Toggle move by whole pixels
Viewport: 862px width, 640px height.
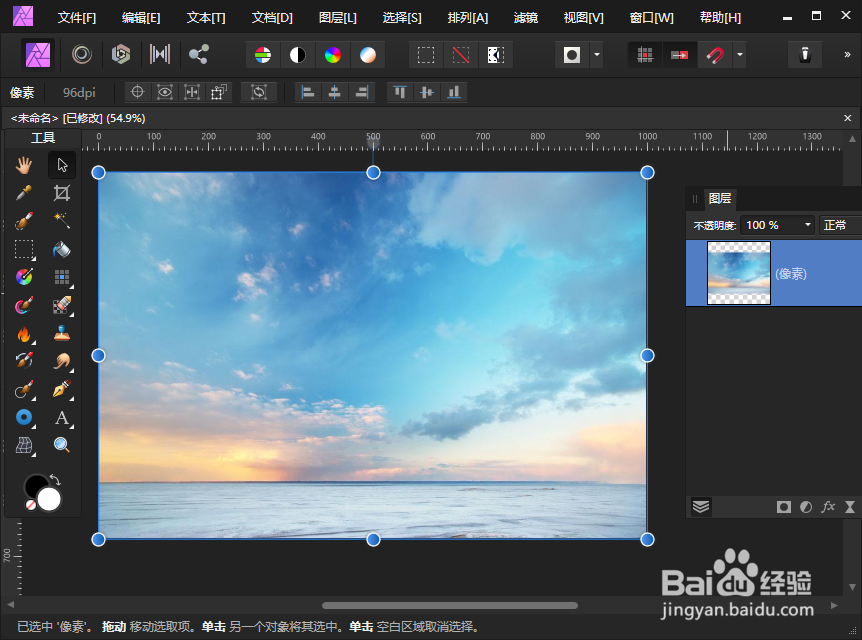click(678, 54)
